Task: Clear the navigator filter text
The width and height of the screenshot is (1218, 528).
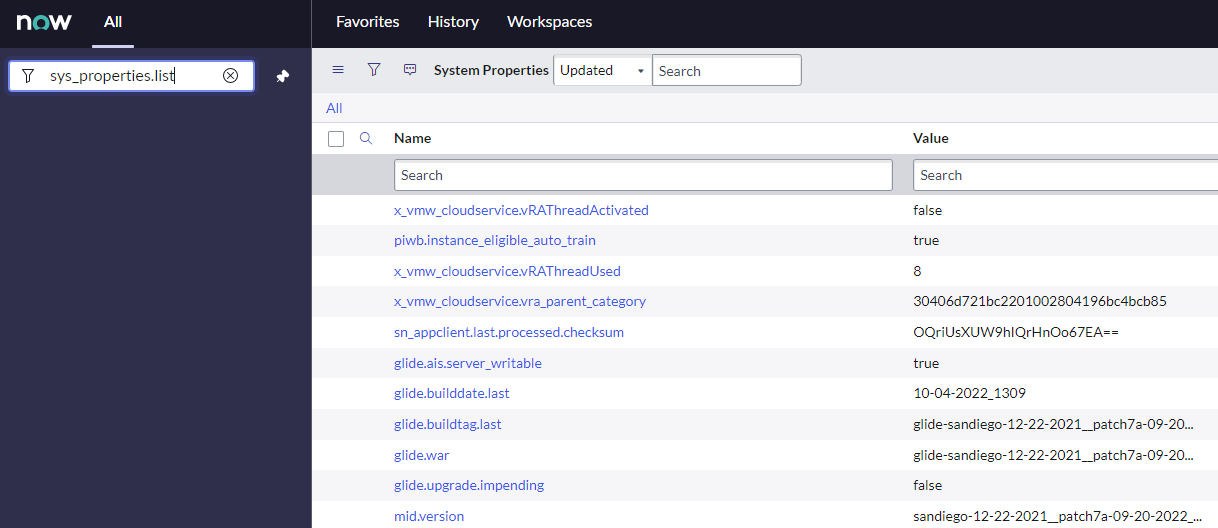Action: [x=230, y=76]
